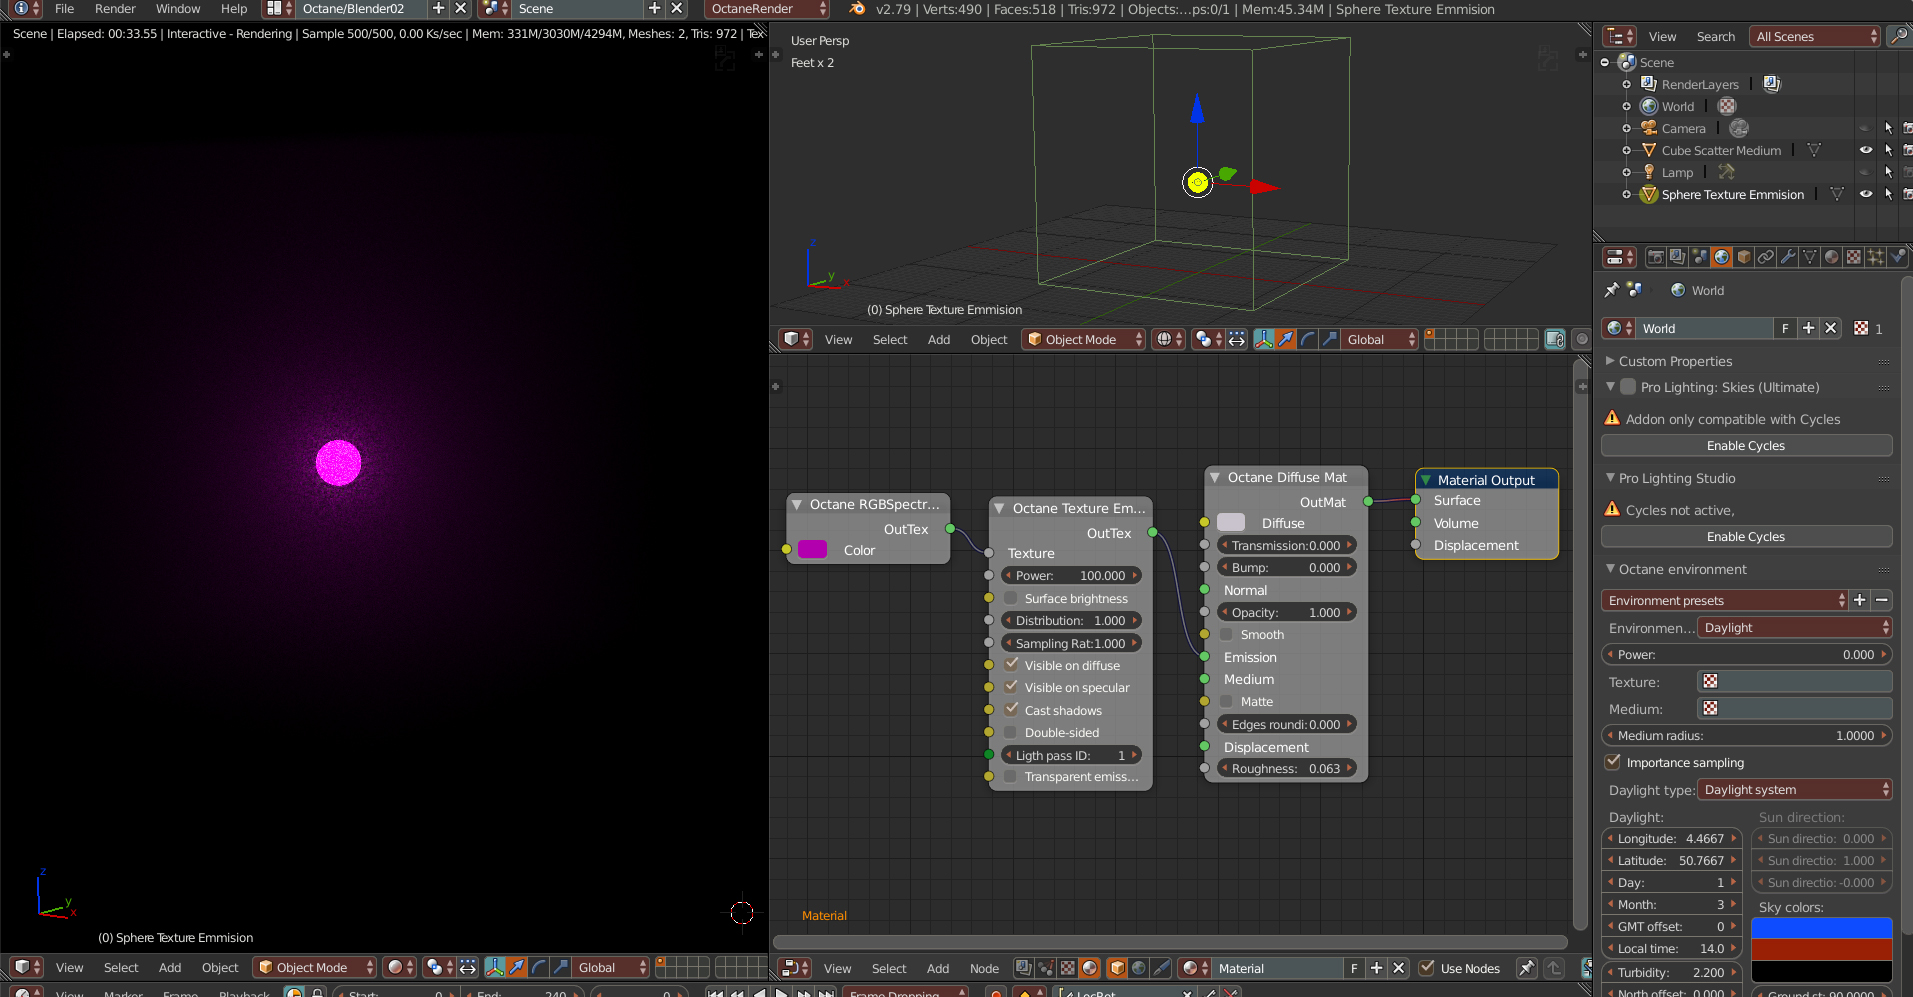Pin the node tree in node editor
This screenshot has height=997, width=1913.
point(1526,968)
